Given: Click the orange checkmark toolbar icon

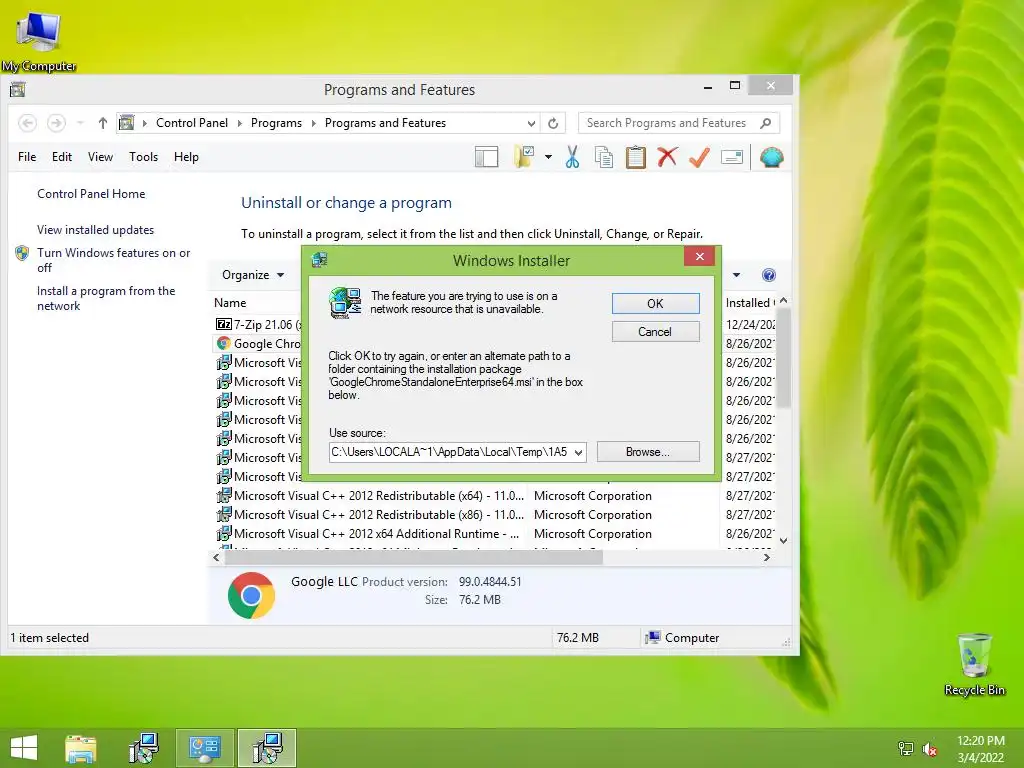Looking at the screenshot, I should 699,157.
